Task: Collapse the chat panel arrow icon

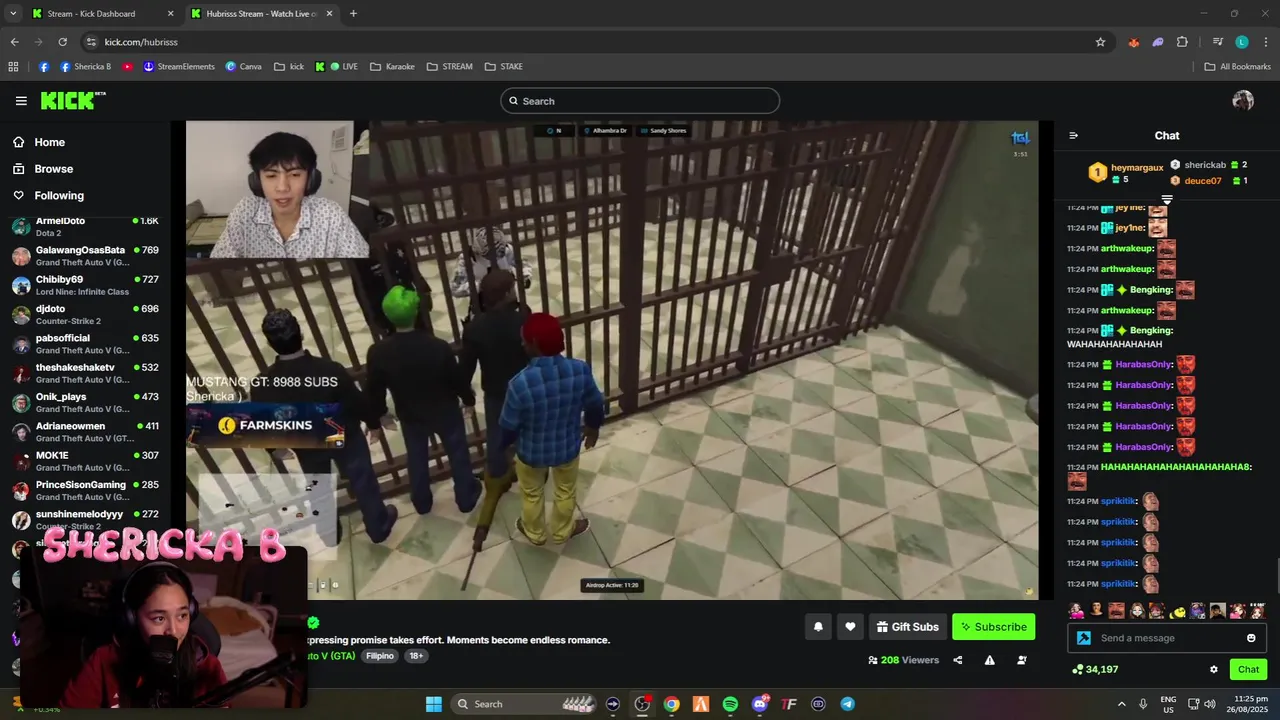Action: point(1073,136)
